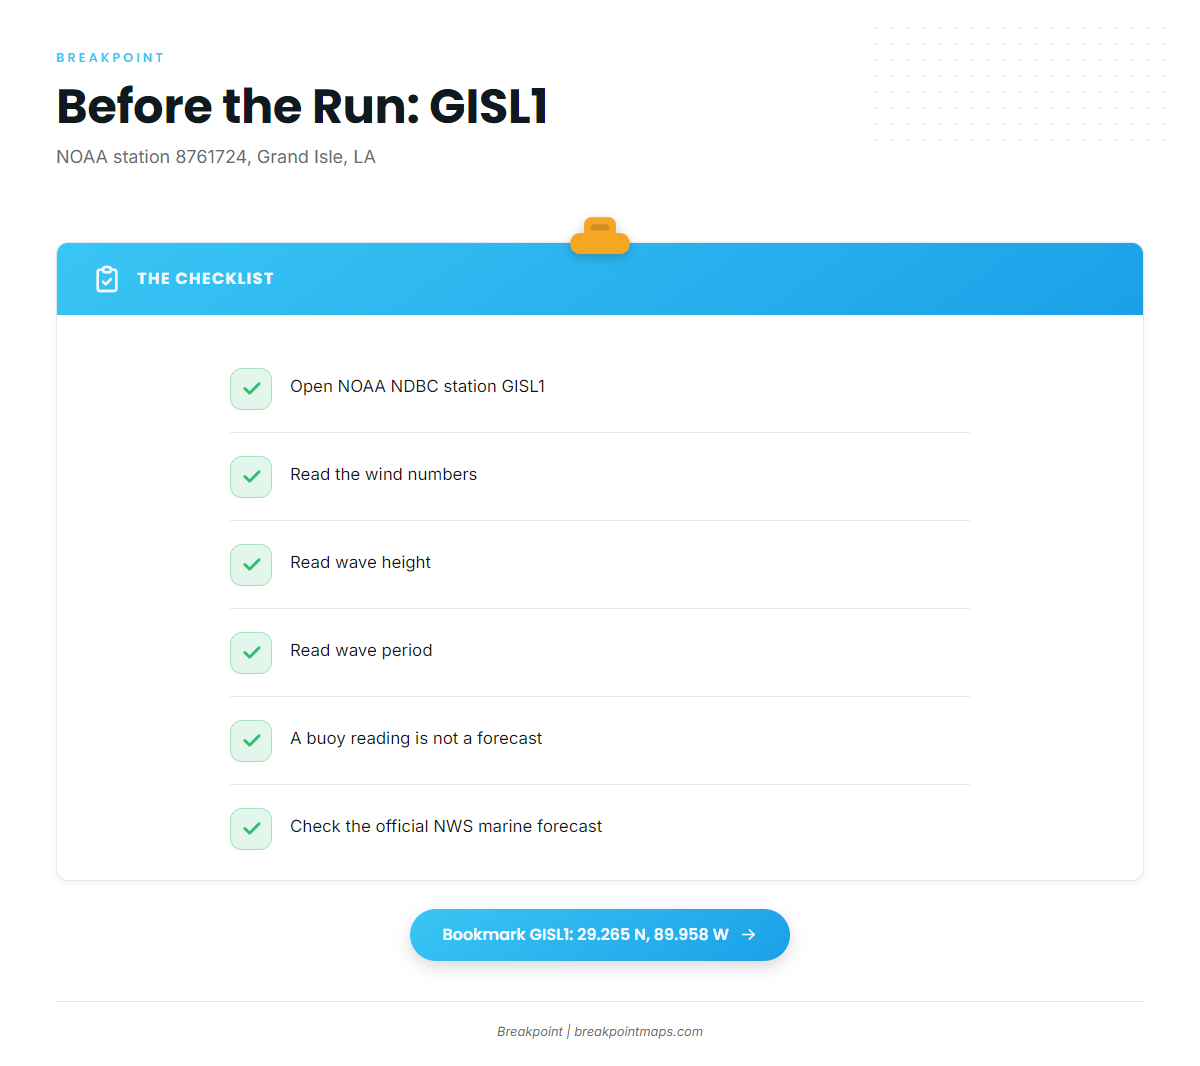
Task: Toggle 'A buoy reading is not a forecast' checkbox
Action: [251, 741]
